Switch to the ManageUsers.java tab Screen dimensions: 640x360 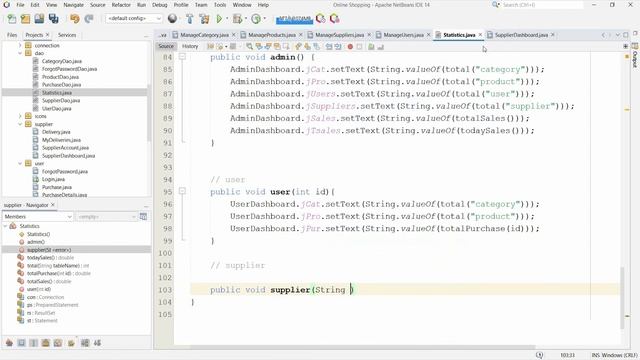[x=403, y=35]
